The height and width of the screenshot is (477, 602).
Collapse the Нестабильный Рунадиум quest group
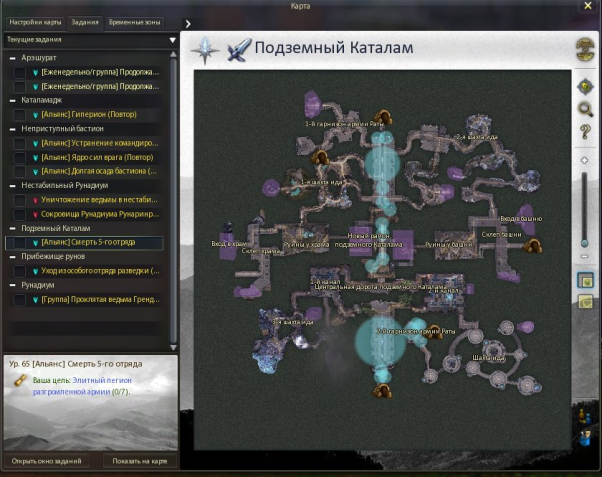click(x=12, y=185)
